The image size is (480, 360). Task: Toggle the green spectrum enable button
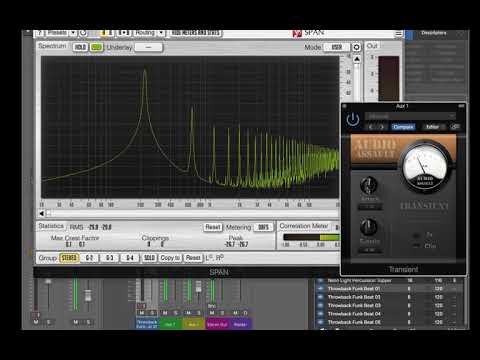point(96,47)
